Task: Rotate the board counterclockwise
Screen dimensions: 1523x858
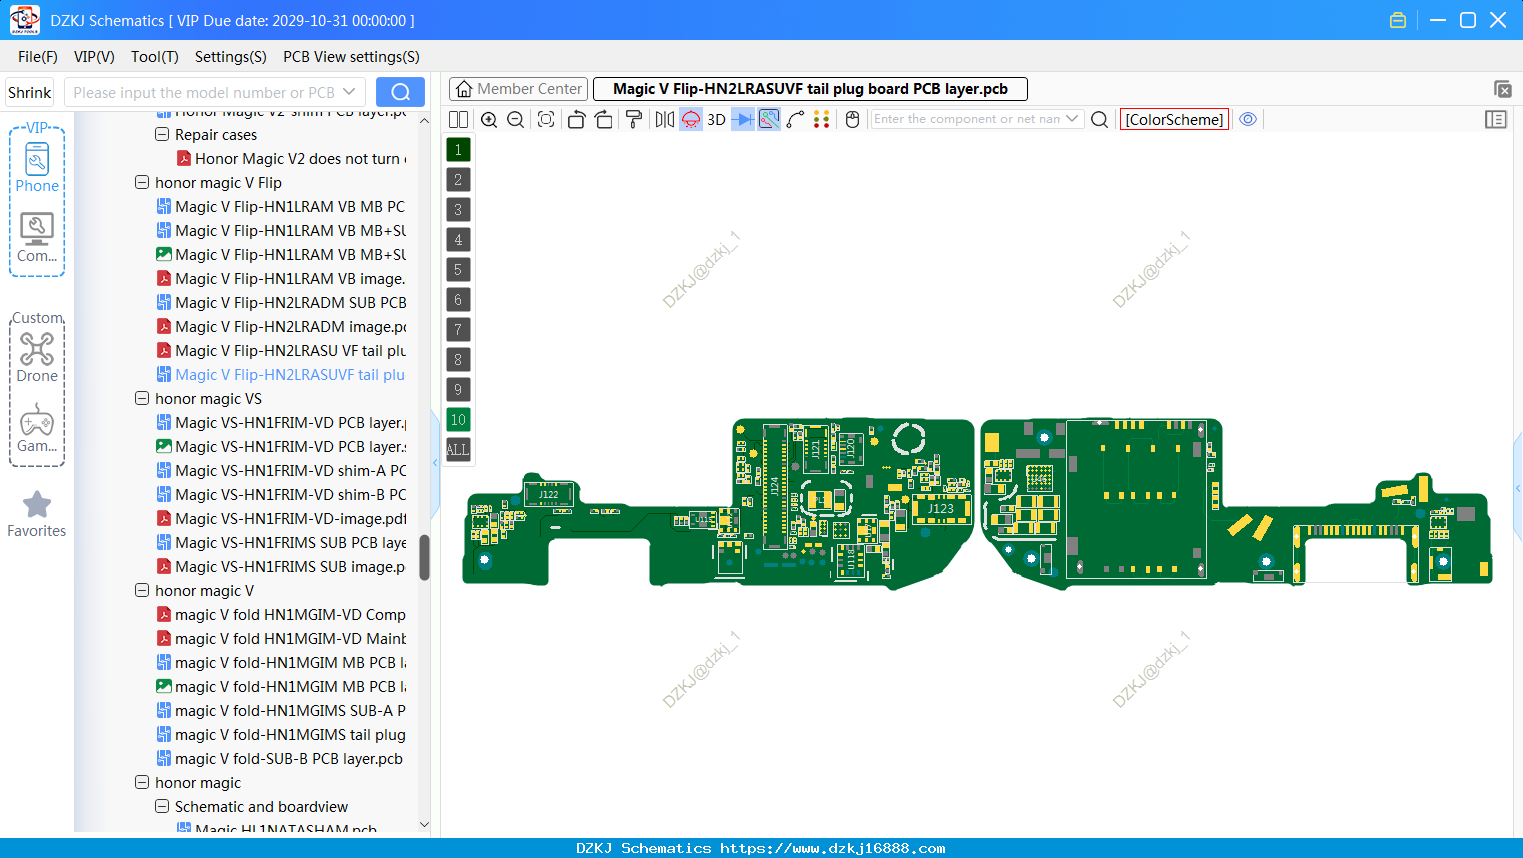Action: click(x=576, y=119)
